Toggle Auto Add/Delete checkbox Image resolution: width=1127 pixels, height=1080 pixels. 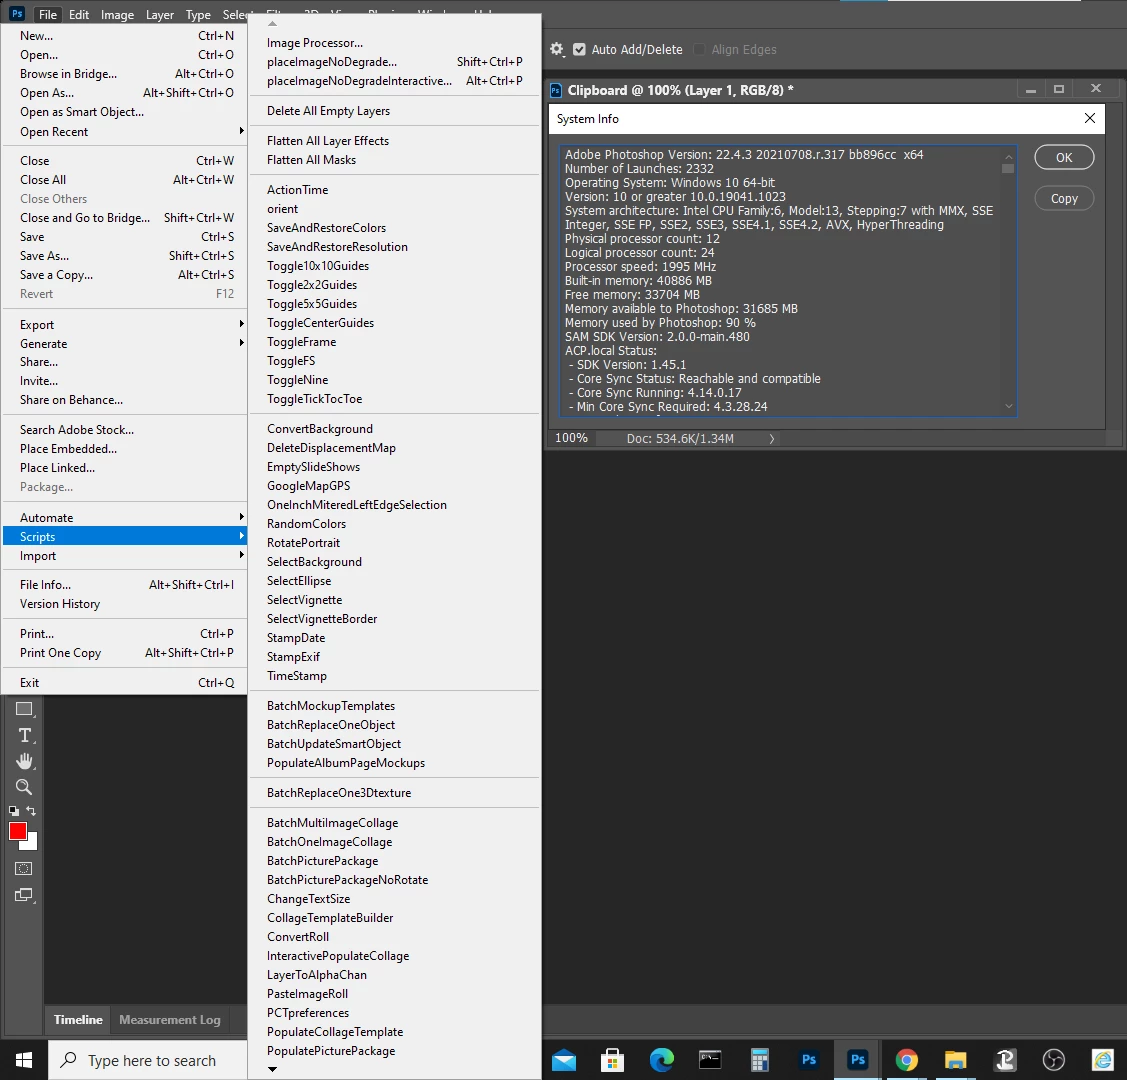[579, 50]
